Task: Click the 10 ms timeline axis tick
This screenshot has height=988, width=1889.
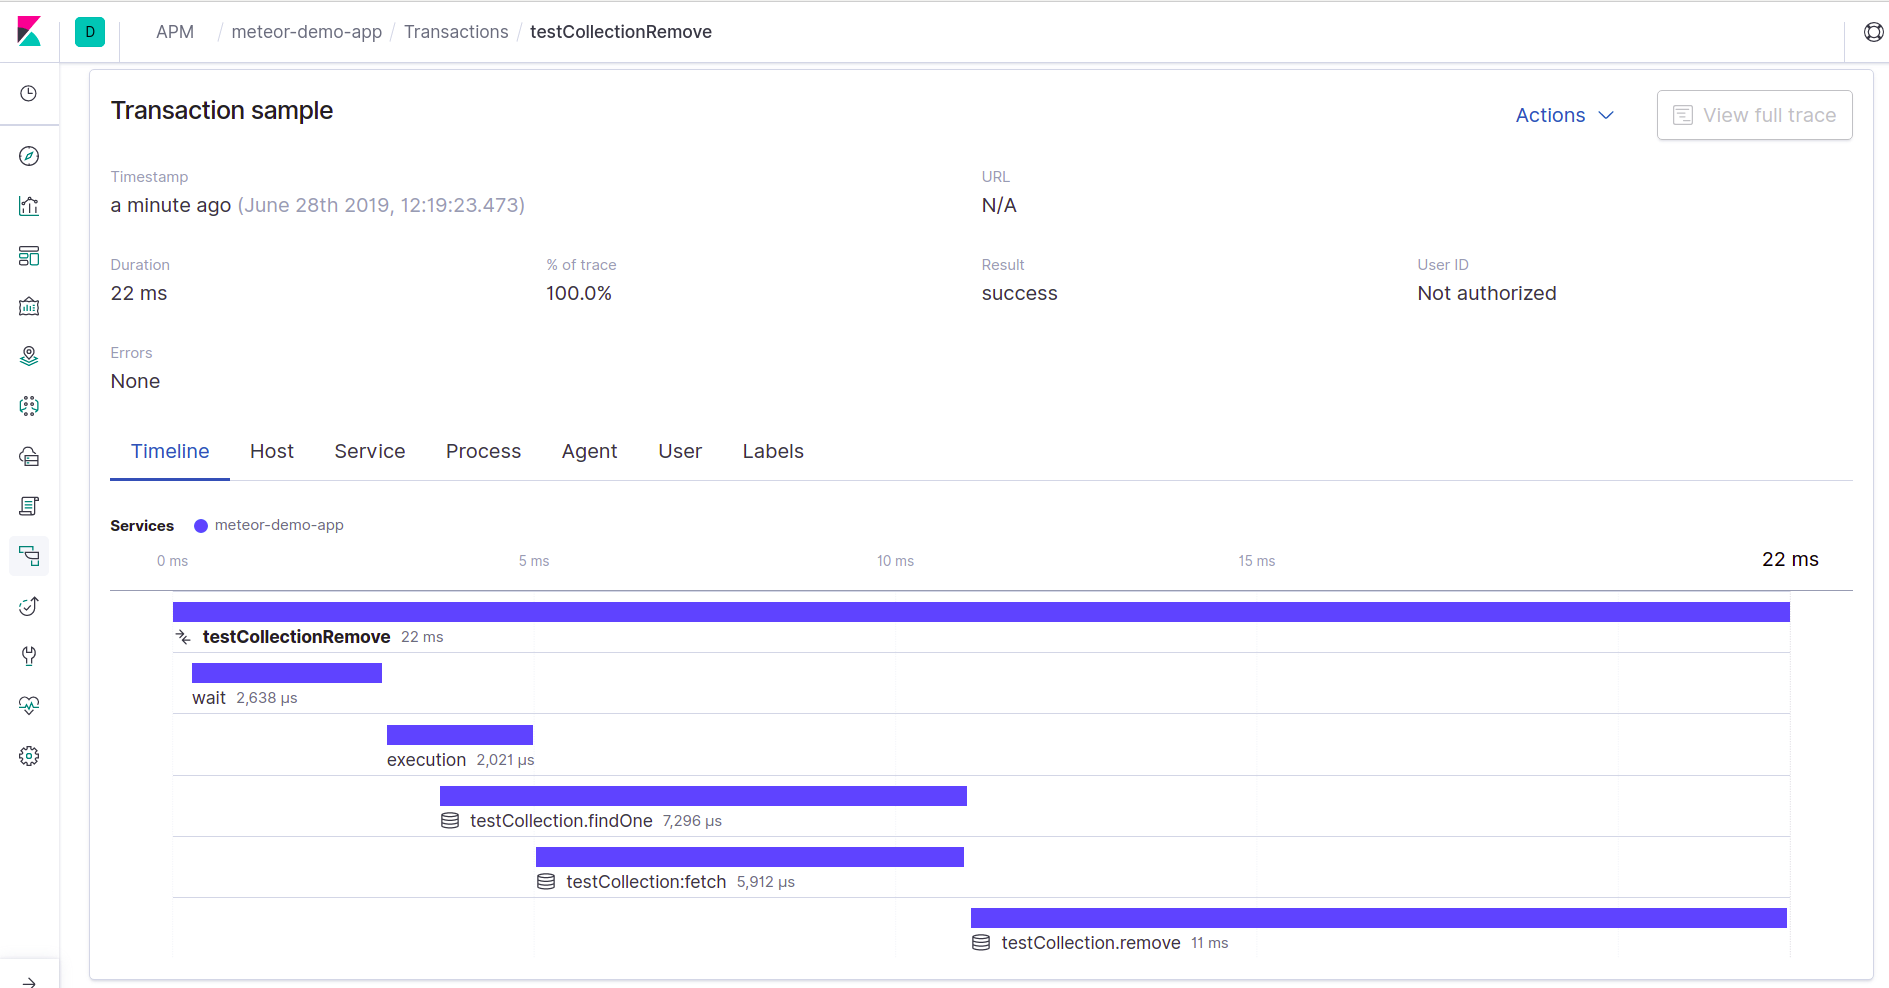Action: pos(895,561)
